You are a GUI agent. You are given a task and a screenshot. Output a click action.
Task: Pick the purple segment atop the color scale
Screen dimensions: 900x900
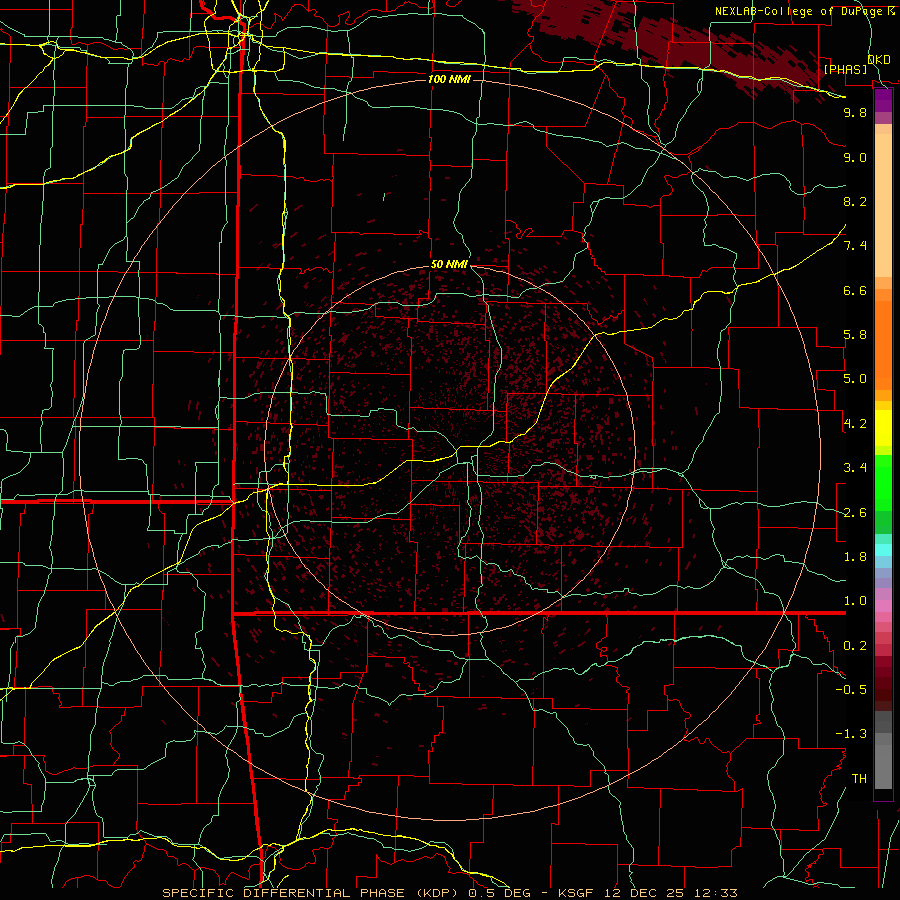883,100
